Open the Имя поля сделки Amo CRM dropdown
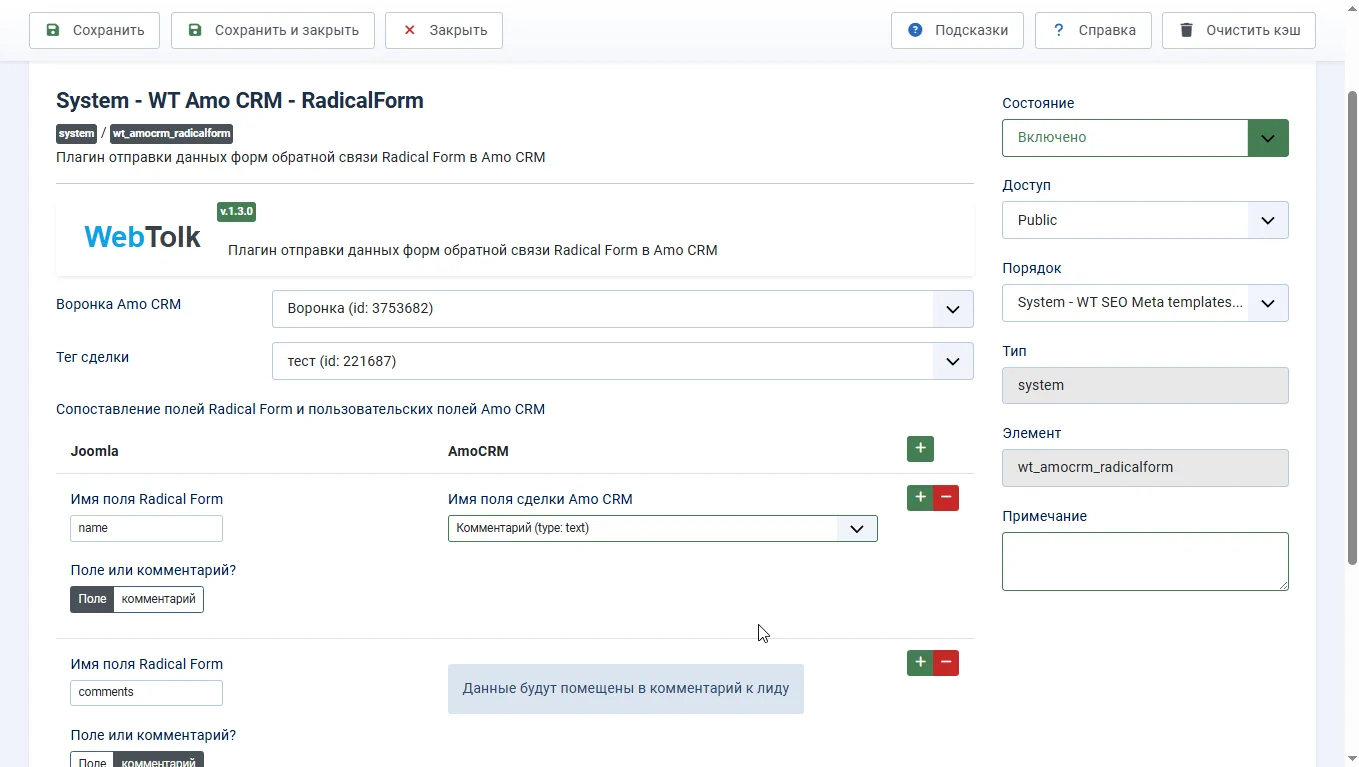 coord(662,528)
